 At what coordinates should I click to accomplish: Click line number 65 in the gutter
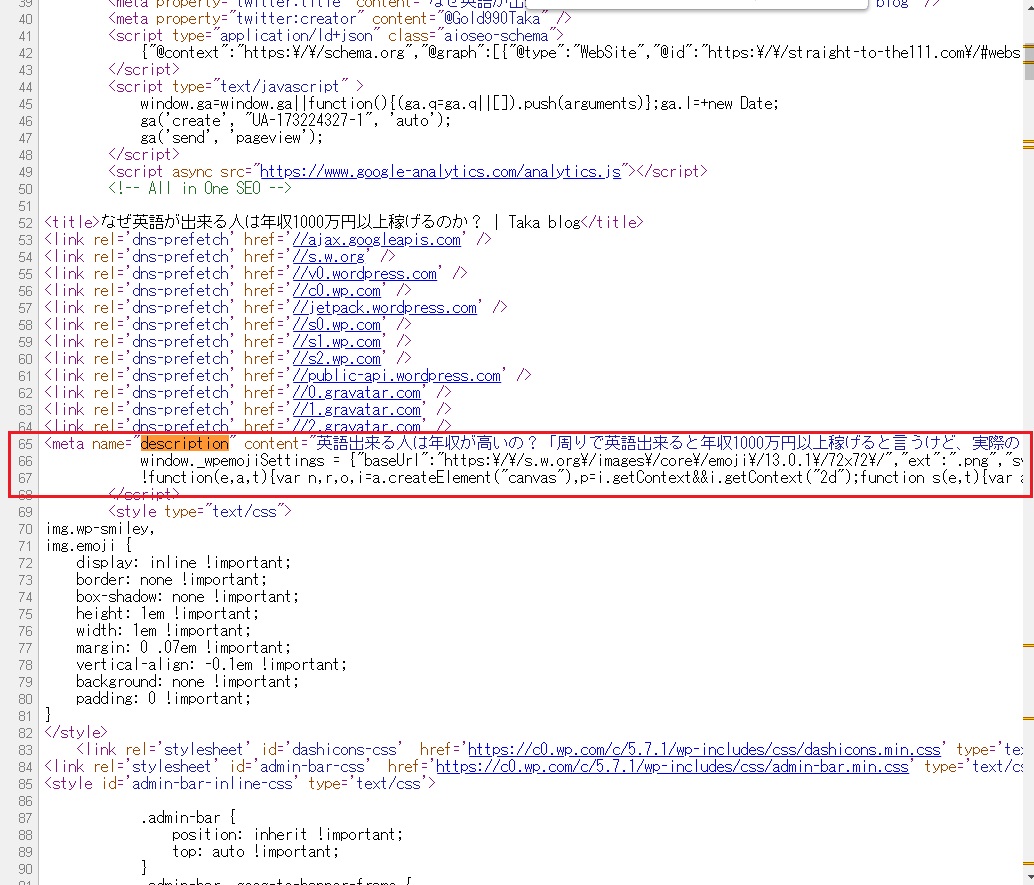(x=25, y=444)
